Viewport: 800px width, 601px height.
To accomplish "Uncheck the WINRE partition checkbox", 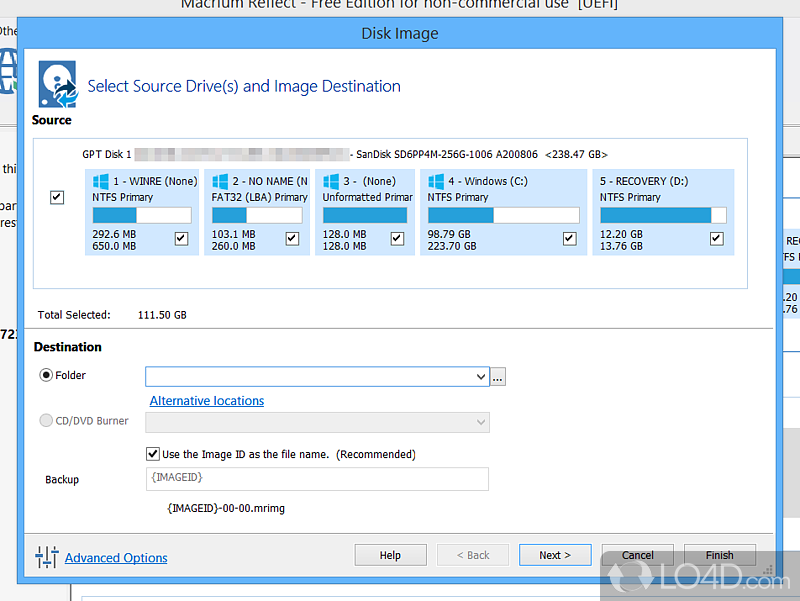I will click(181, 238).
